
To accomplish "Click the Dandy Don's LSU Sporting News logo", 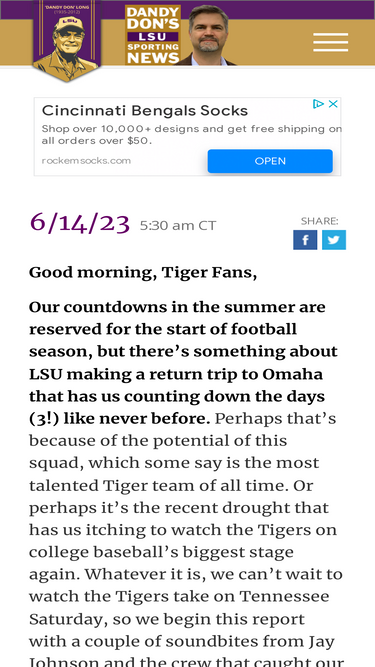I will point(153,35).
